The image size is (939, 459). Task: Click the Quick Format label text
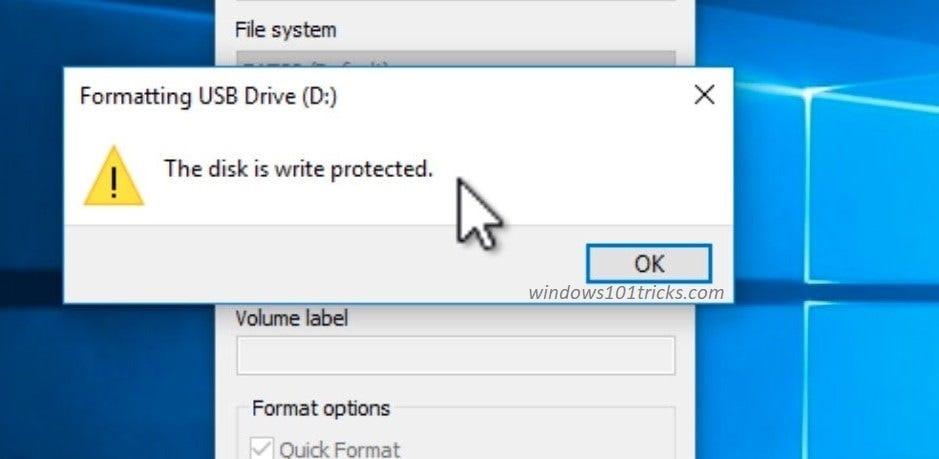coord(340,449)
